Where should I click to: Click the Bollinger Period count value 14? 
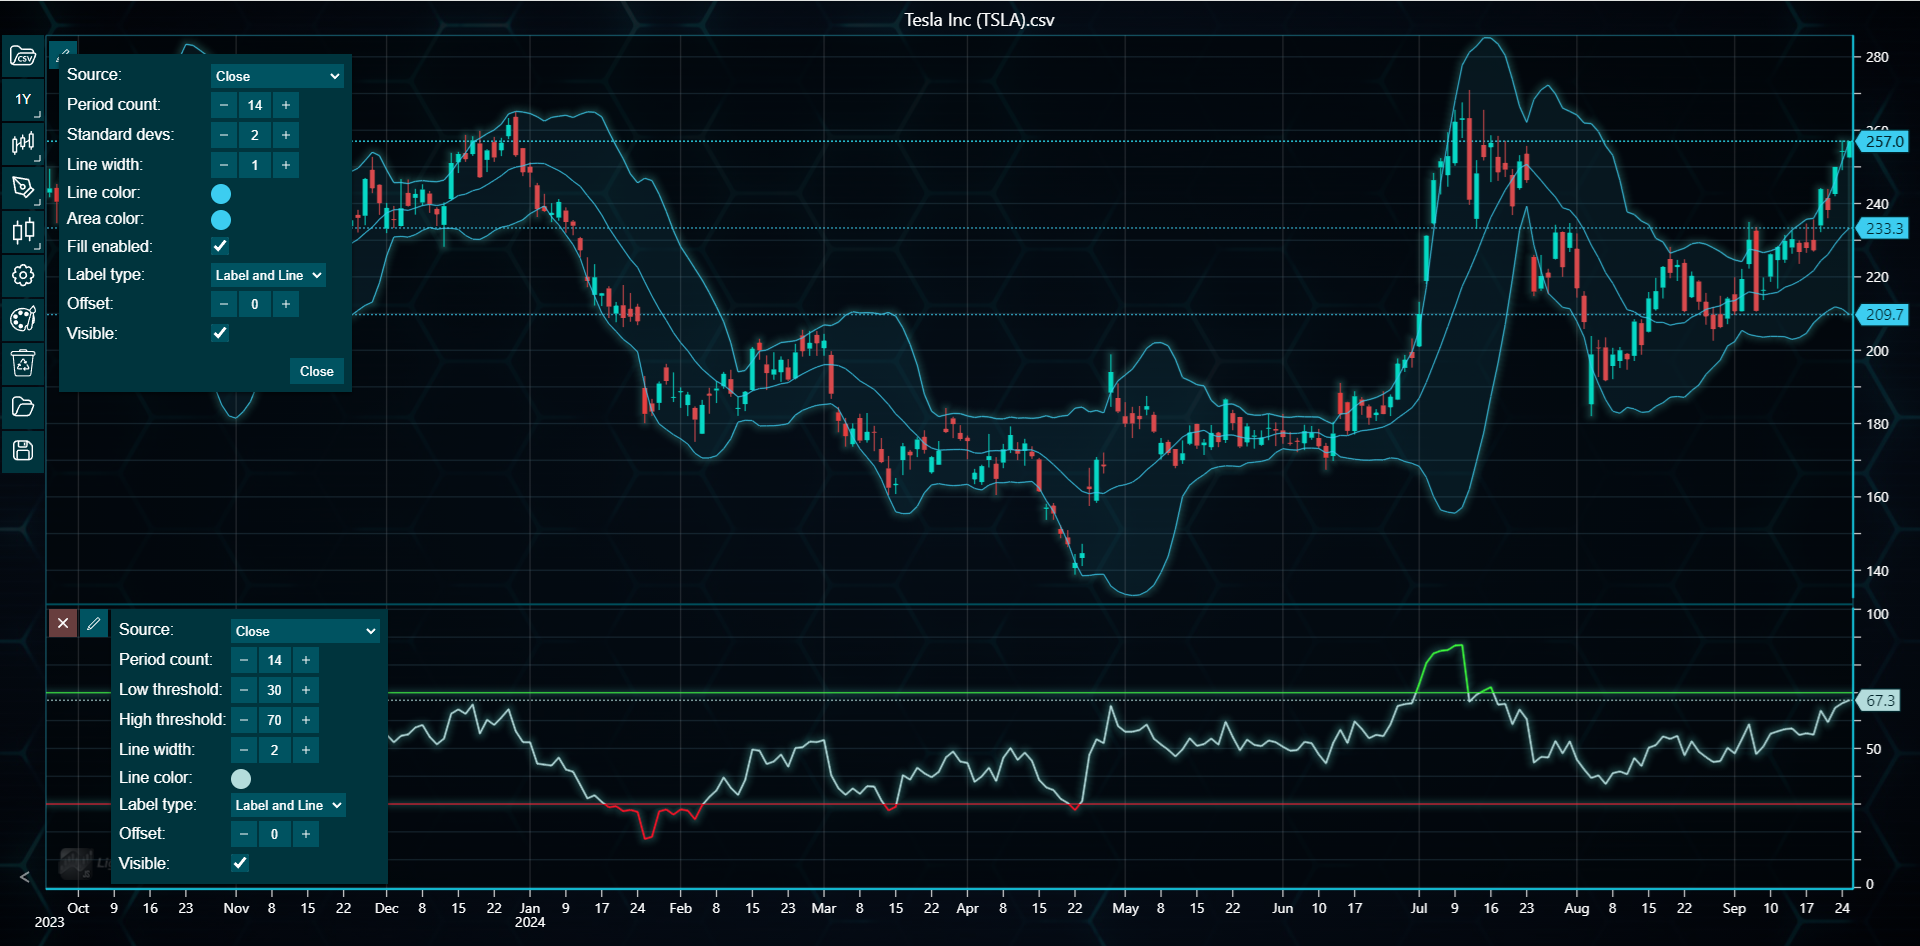pos(255,105)
